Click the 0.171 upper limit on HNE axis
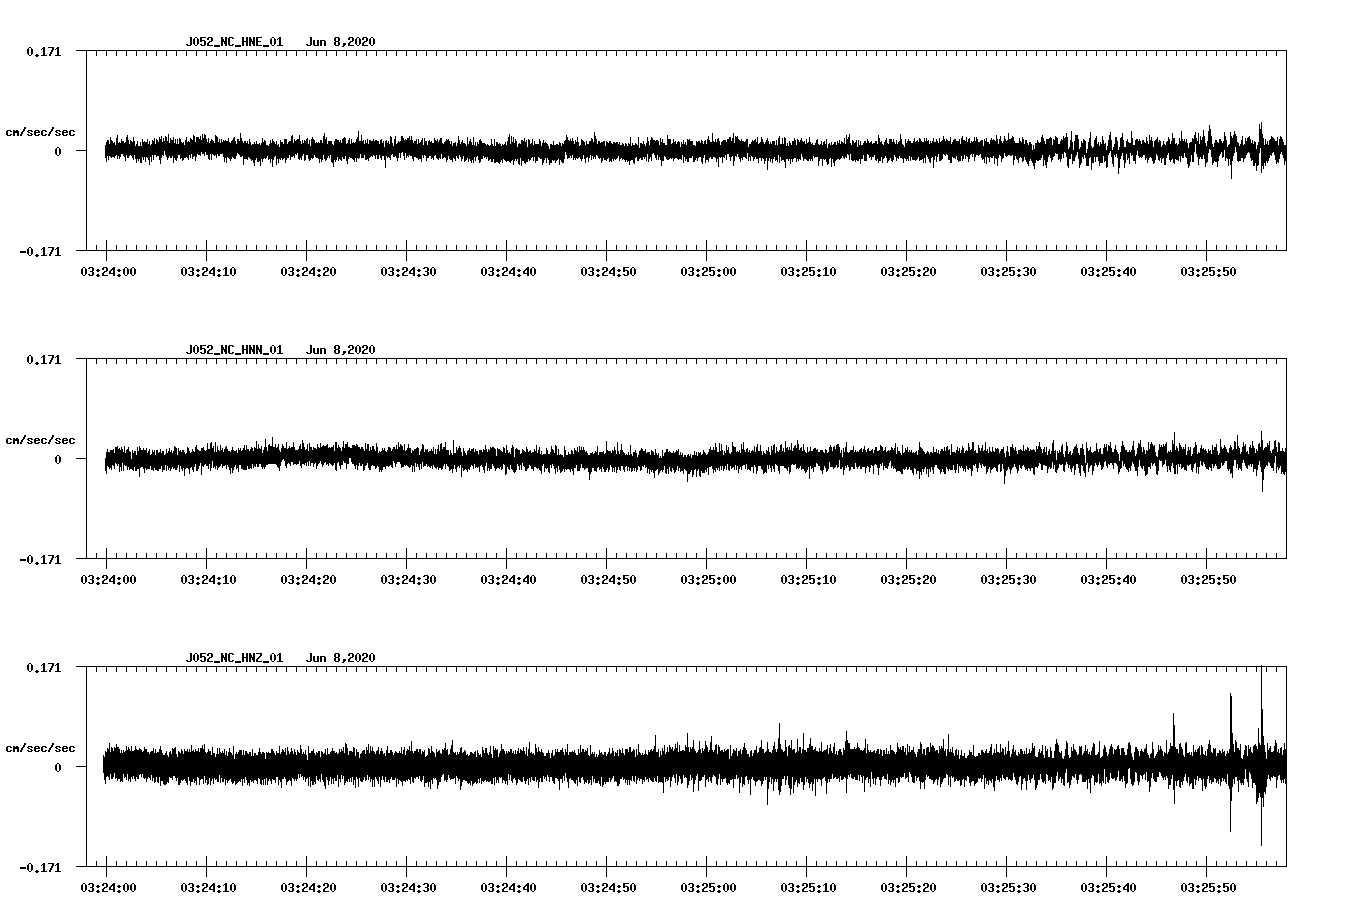 click(x=43, y=51)
